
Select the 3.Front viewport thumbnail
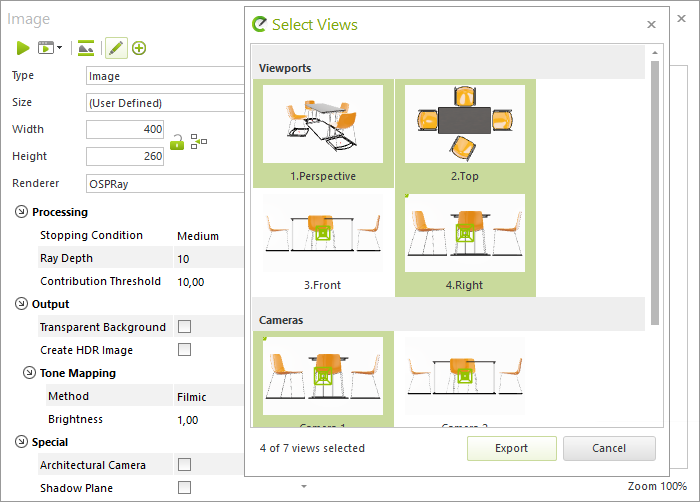[323, 243]
